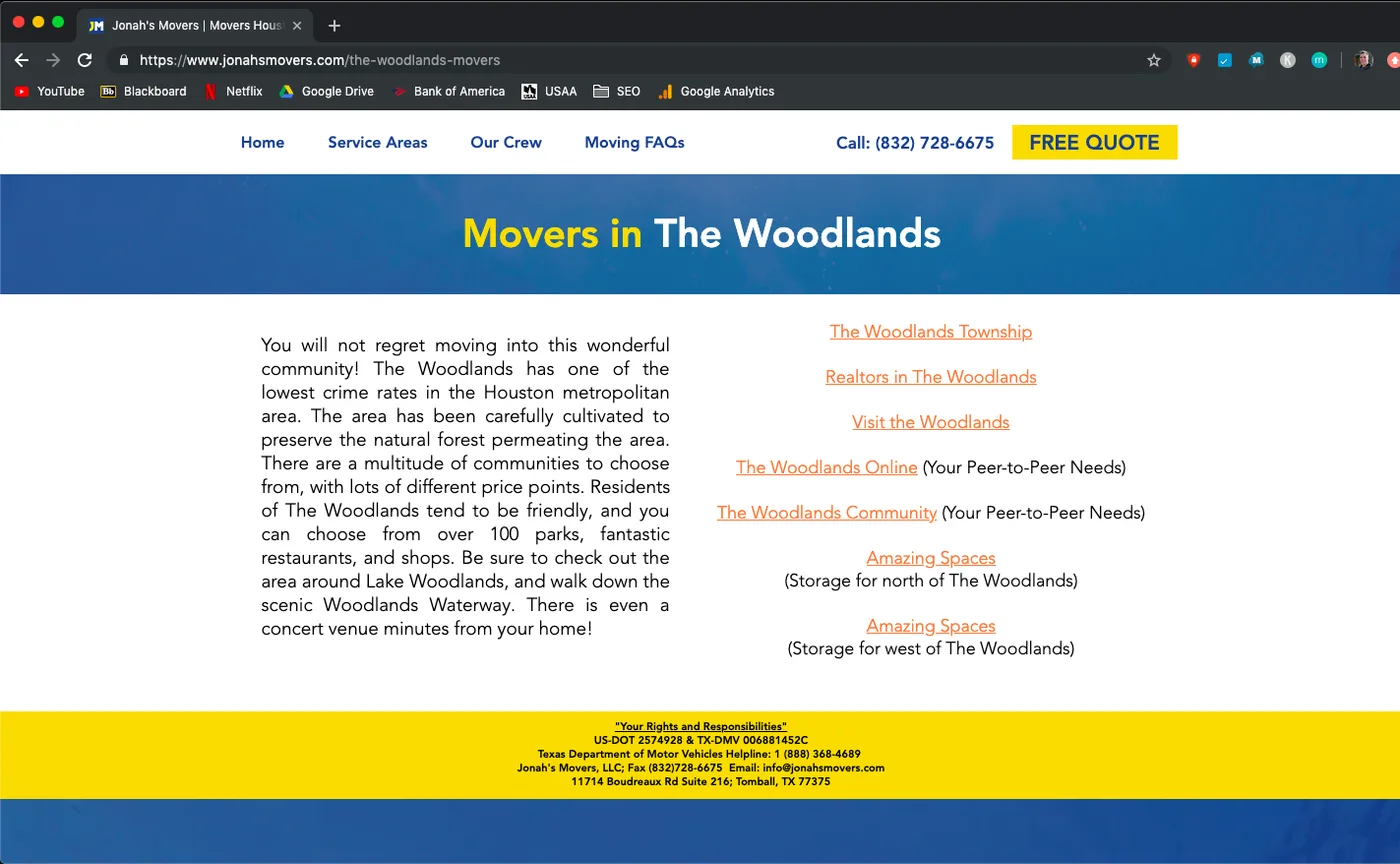1400x864 pixels.
Task: Click the info@jonahsmovers.com email in the footer
Action: coord(824,768)
